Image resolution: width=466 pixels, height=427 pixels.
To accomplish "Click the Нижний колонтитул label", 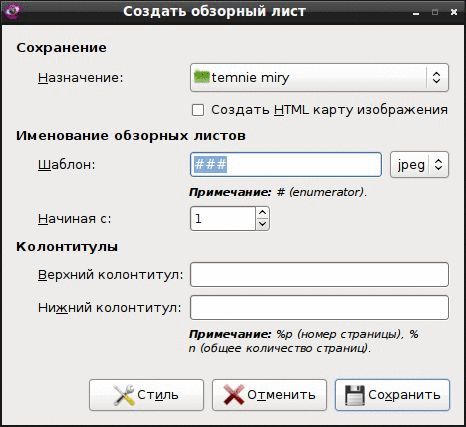I will point(110,308).
